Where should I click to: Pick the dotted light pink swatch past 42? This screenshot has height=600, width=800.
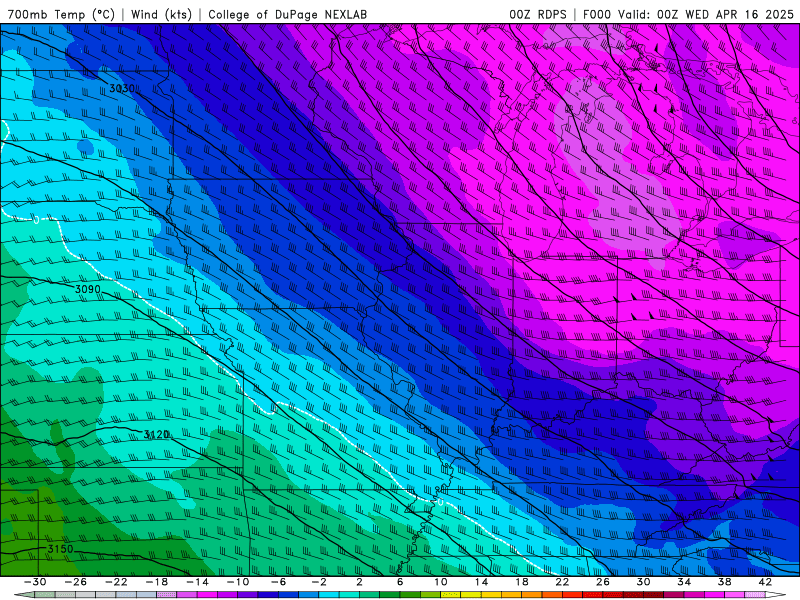coord(755,594)
